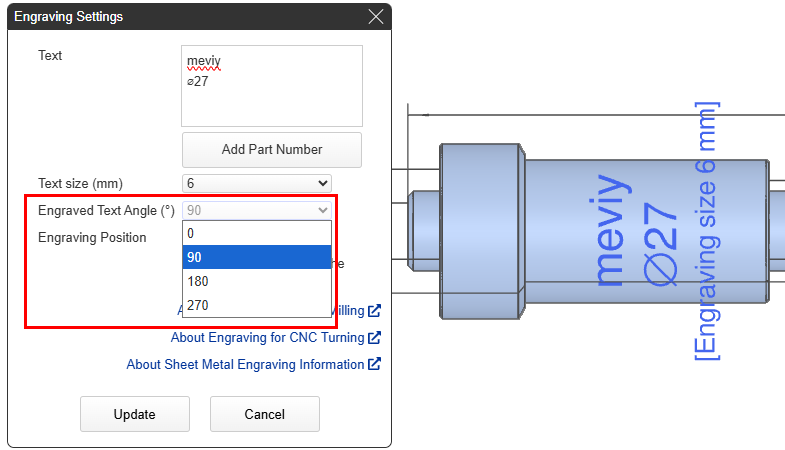
Task: Open the Text size (mm) dropdown
Action: (257, 183)
